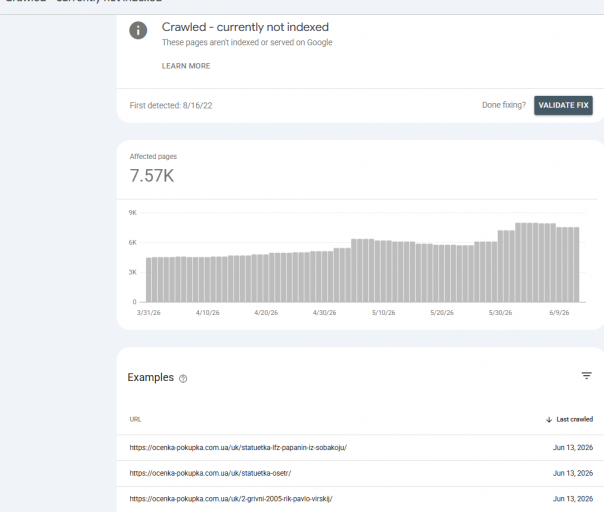Image resolution: width=604 pixels, height=512 pixels.
Task: Click the 5/30/26 chart date label
Action: tap(500, 312)
